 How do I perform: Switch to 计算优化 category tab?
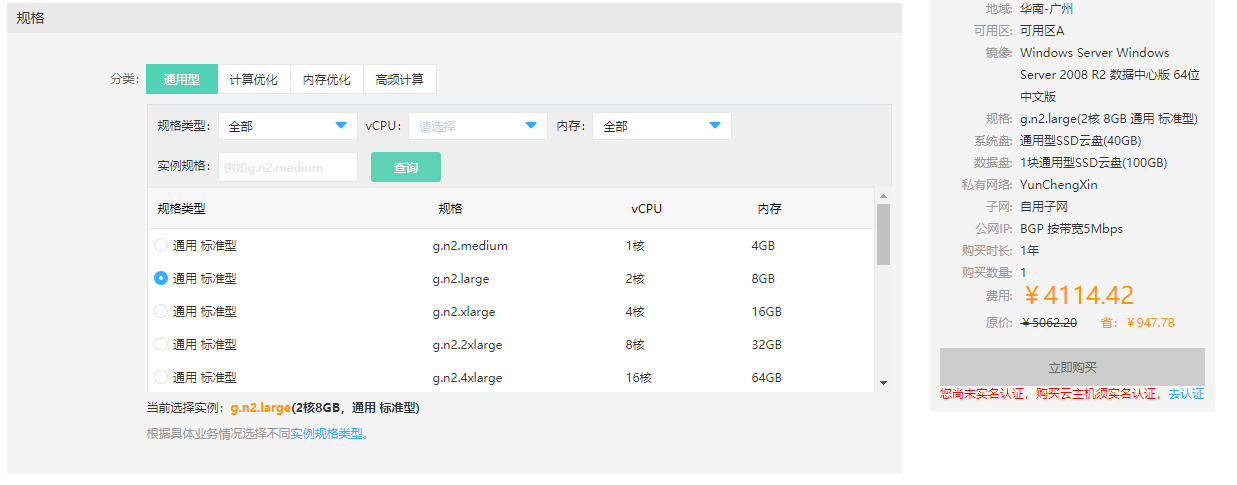point(253,80)
